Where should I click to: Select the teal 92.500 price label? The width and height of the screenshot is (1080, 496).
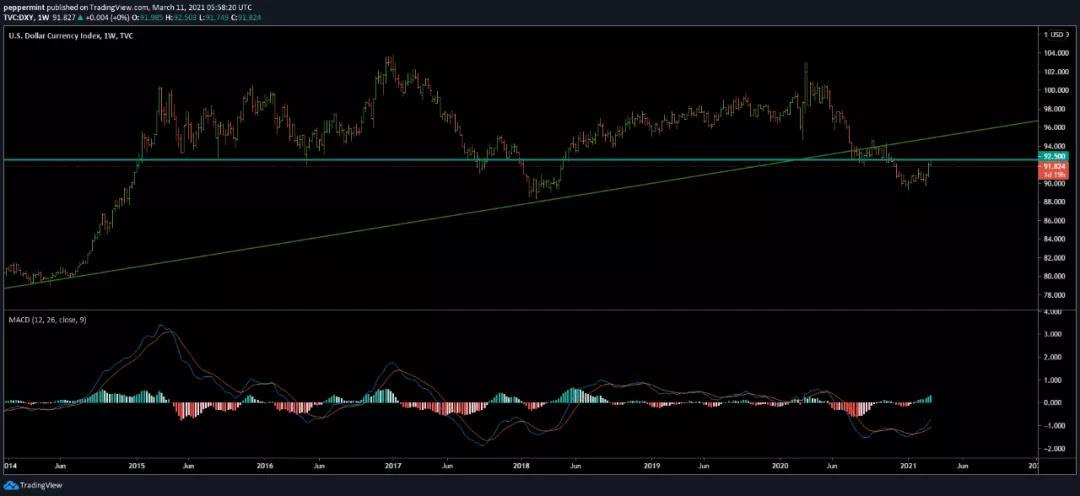click(1054, 157)
